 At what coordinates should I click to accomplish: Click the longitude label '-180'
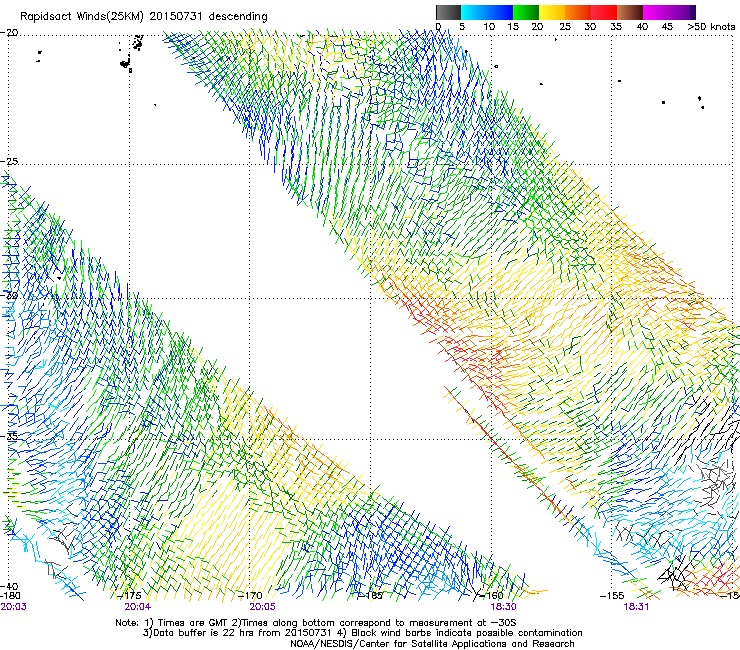(10, 596)
